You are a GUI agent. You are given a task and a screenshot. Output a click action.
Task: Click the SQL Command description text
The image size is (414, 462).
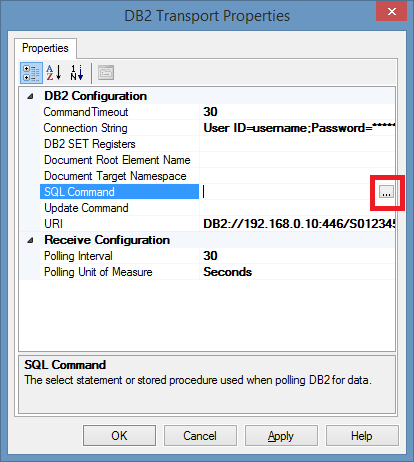[x=198, y=380]
